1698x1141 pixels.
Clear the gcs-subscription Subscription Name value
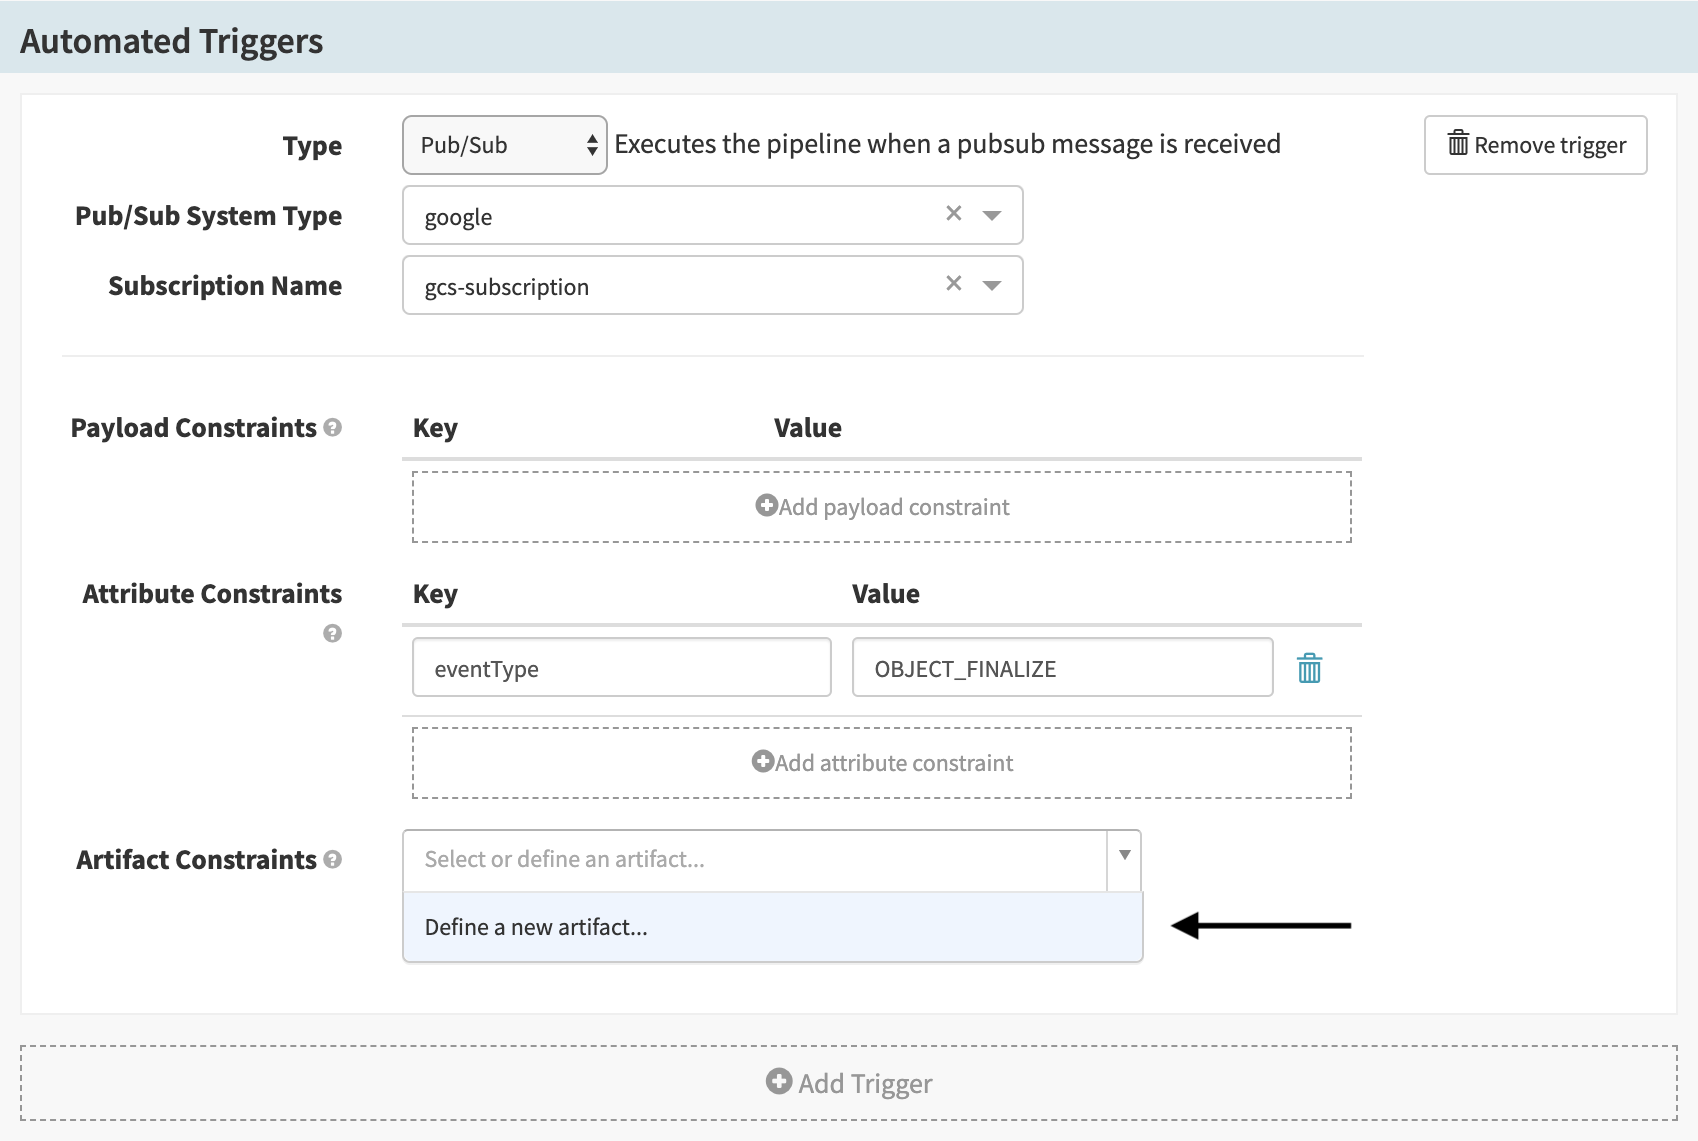pos(953,284)
